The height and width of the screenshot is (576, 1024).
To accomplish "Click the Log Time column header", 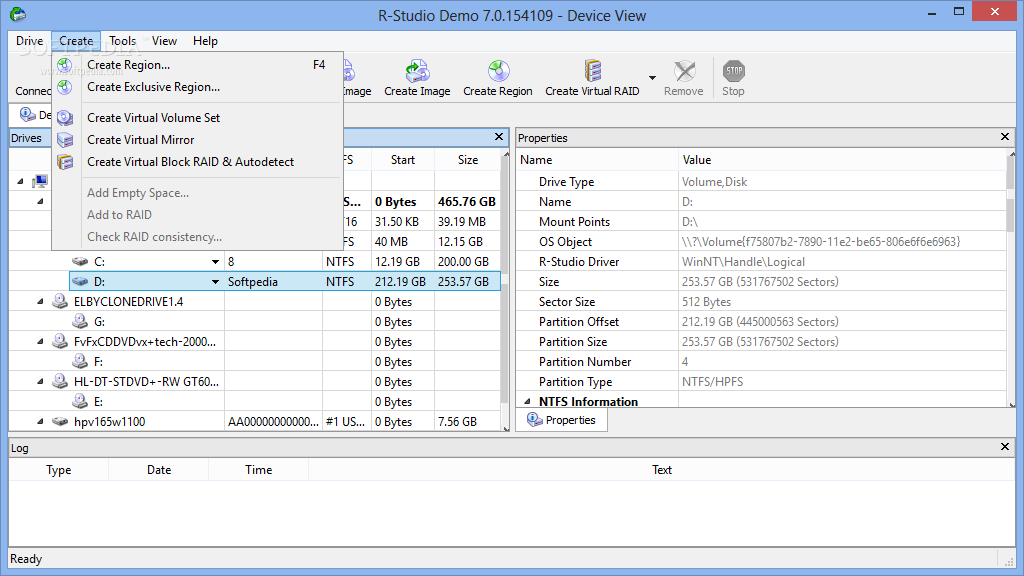I will (259, 470).
